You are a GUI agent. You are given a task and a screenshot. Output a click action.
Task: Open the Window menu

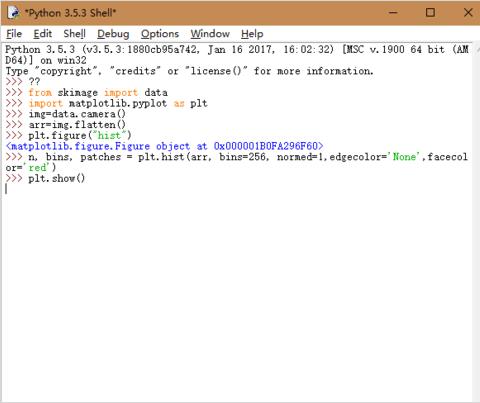(210, 34)
